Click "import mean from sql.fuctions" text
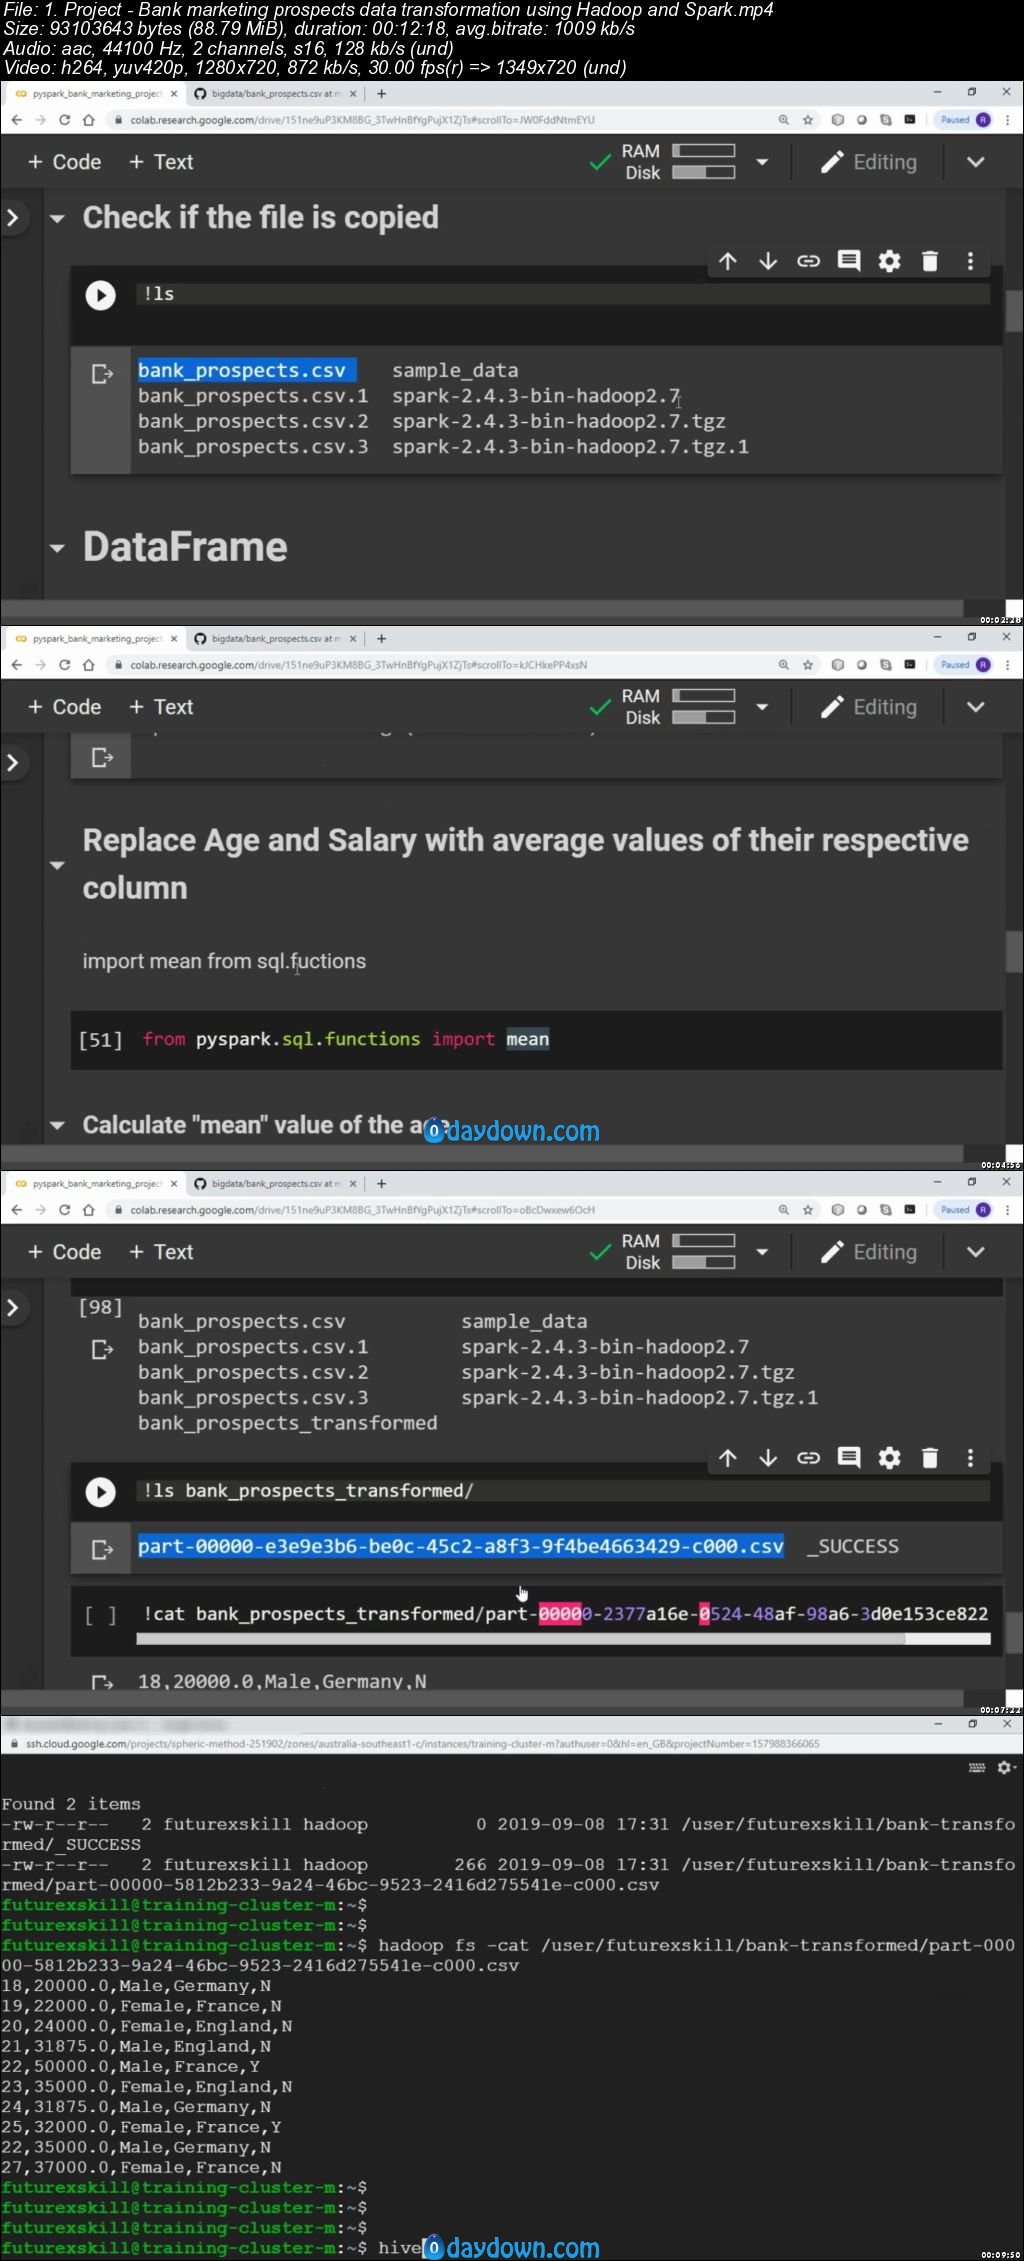Screen dimensions: 1024x2261 tap(224, 962)
